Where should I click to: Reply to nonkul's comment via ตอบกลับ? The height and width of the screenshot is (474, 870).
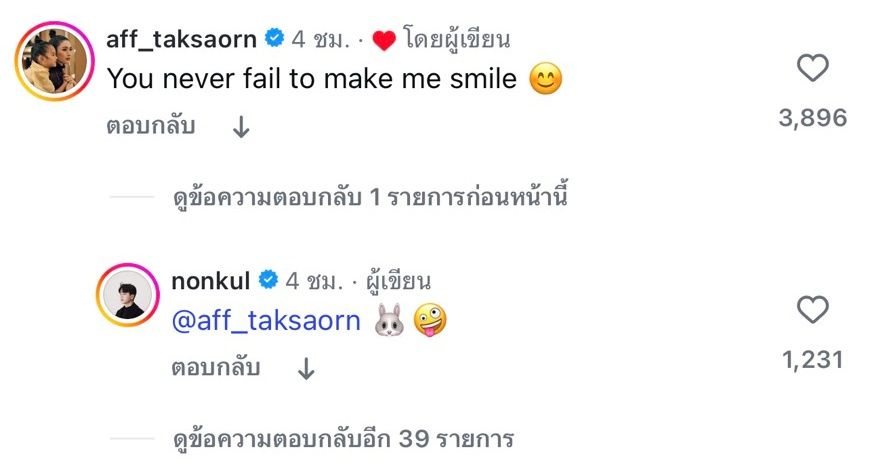(x=217, y=368)
